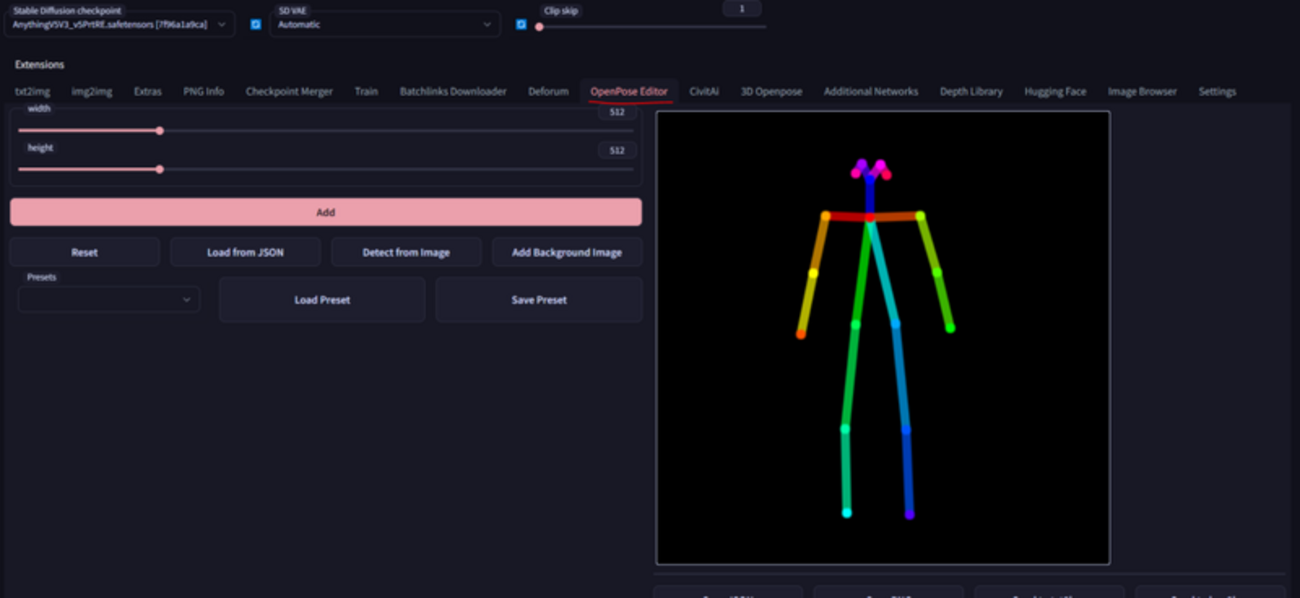Click the Reset button
Screen dimensions: 1300x598
tap(85, 252)
